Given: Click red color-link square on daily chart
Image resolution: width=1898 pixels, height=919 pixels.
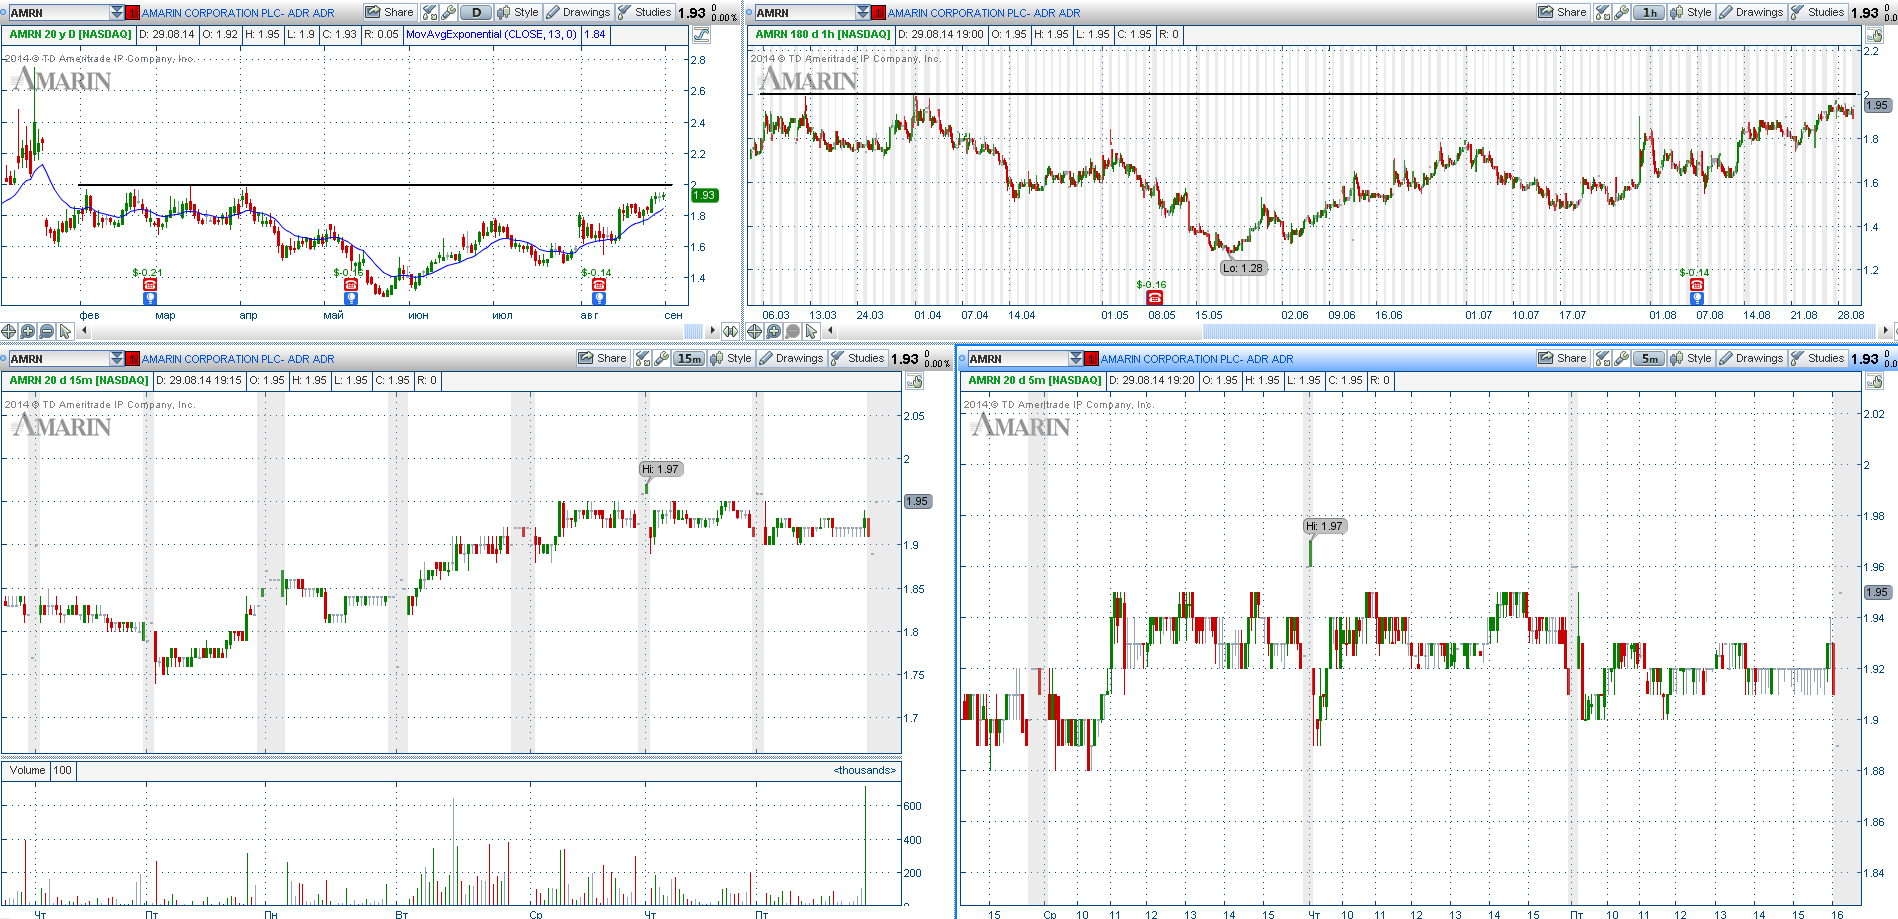Looking at the screenshot, I should coord(132,13).
